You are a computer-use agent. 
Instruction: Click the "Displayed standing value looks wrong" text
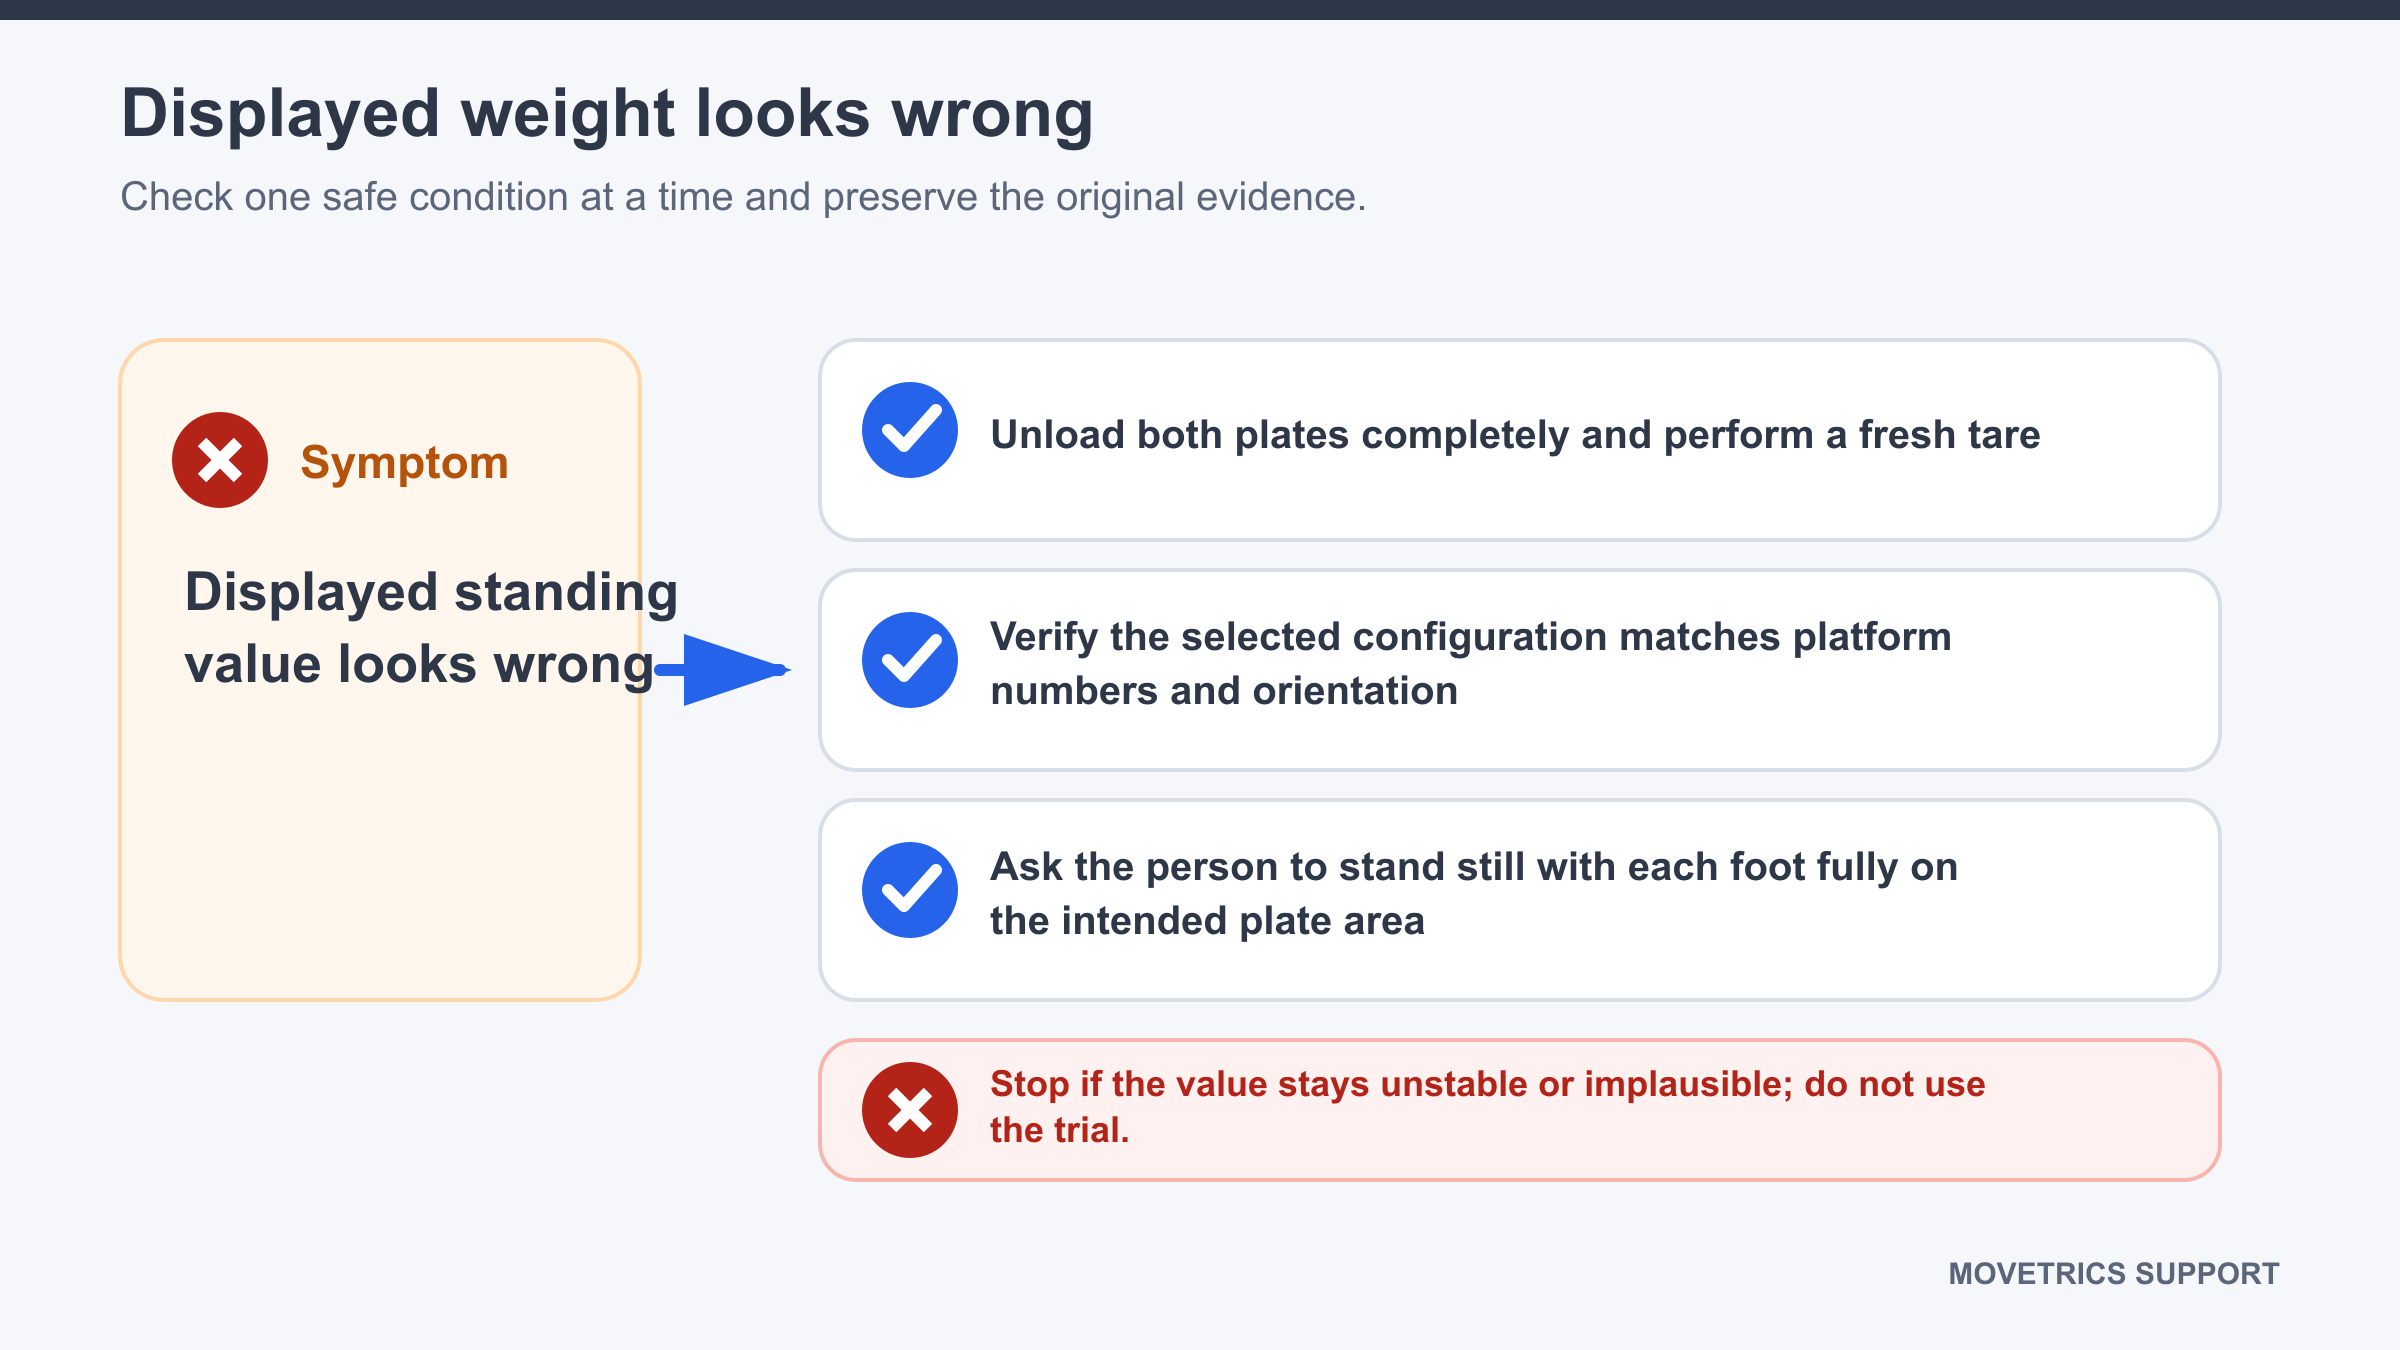(x=431, y=628)
